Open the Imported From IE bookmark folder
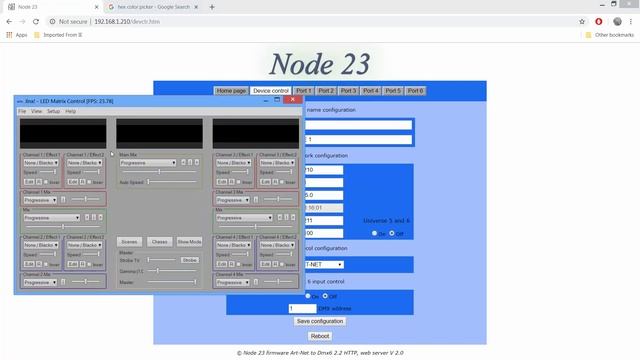 coord(58,35)
